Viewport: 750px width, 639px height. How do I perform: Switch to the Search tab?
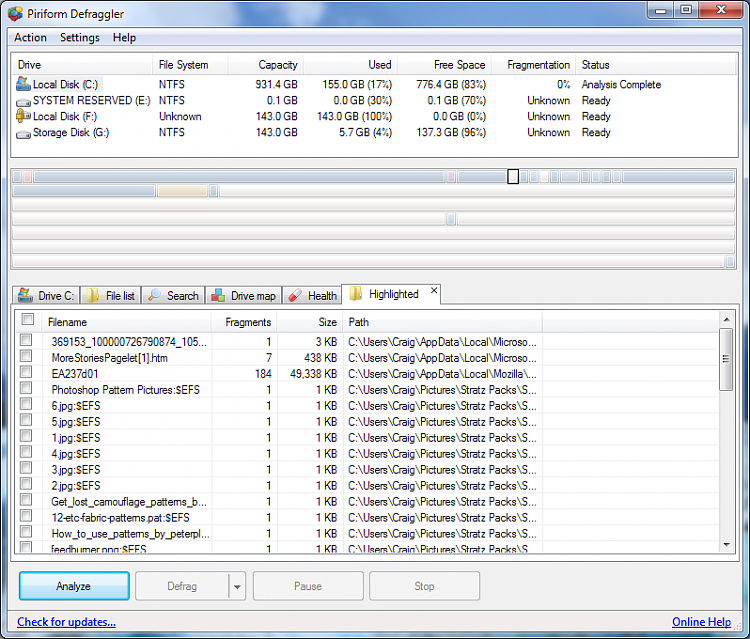tap(173, 296)
